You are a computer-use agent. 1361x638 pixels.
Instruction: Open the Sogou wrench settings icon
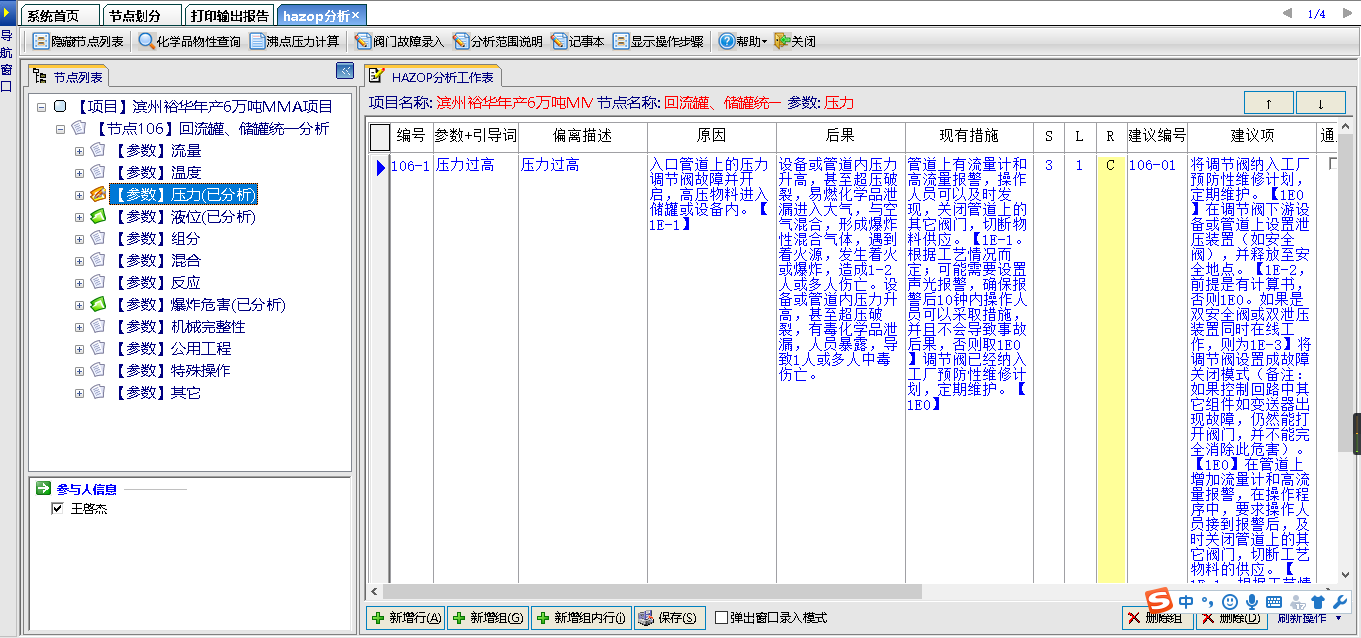(1339, 602)
